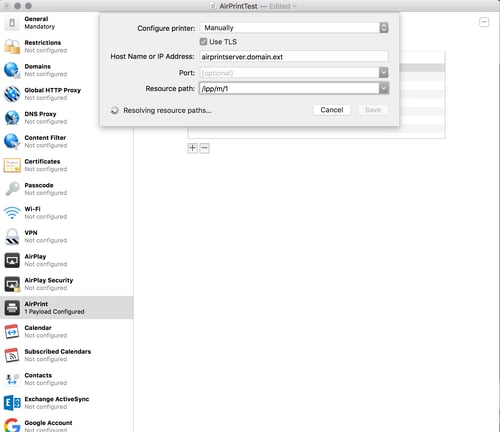500x432 pixels.
Task: Select the Contacts label in the sidebar
Action: 38,375
